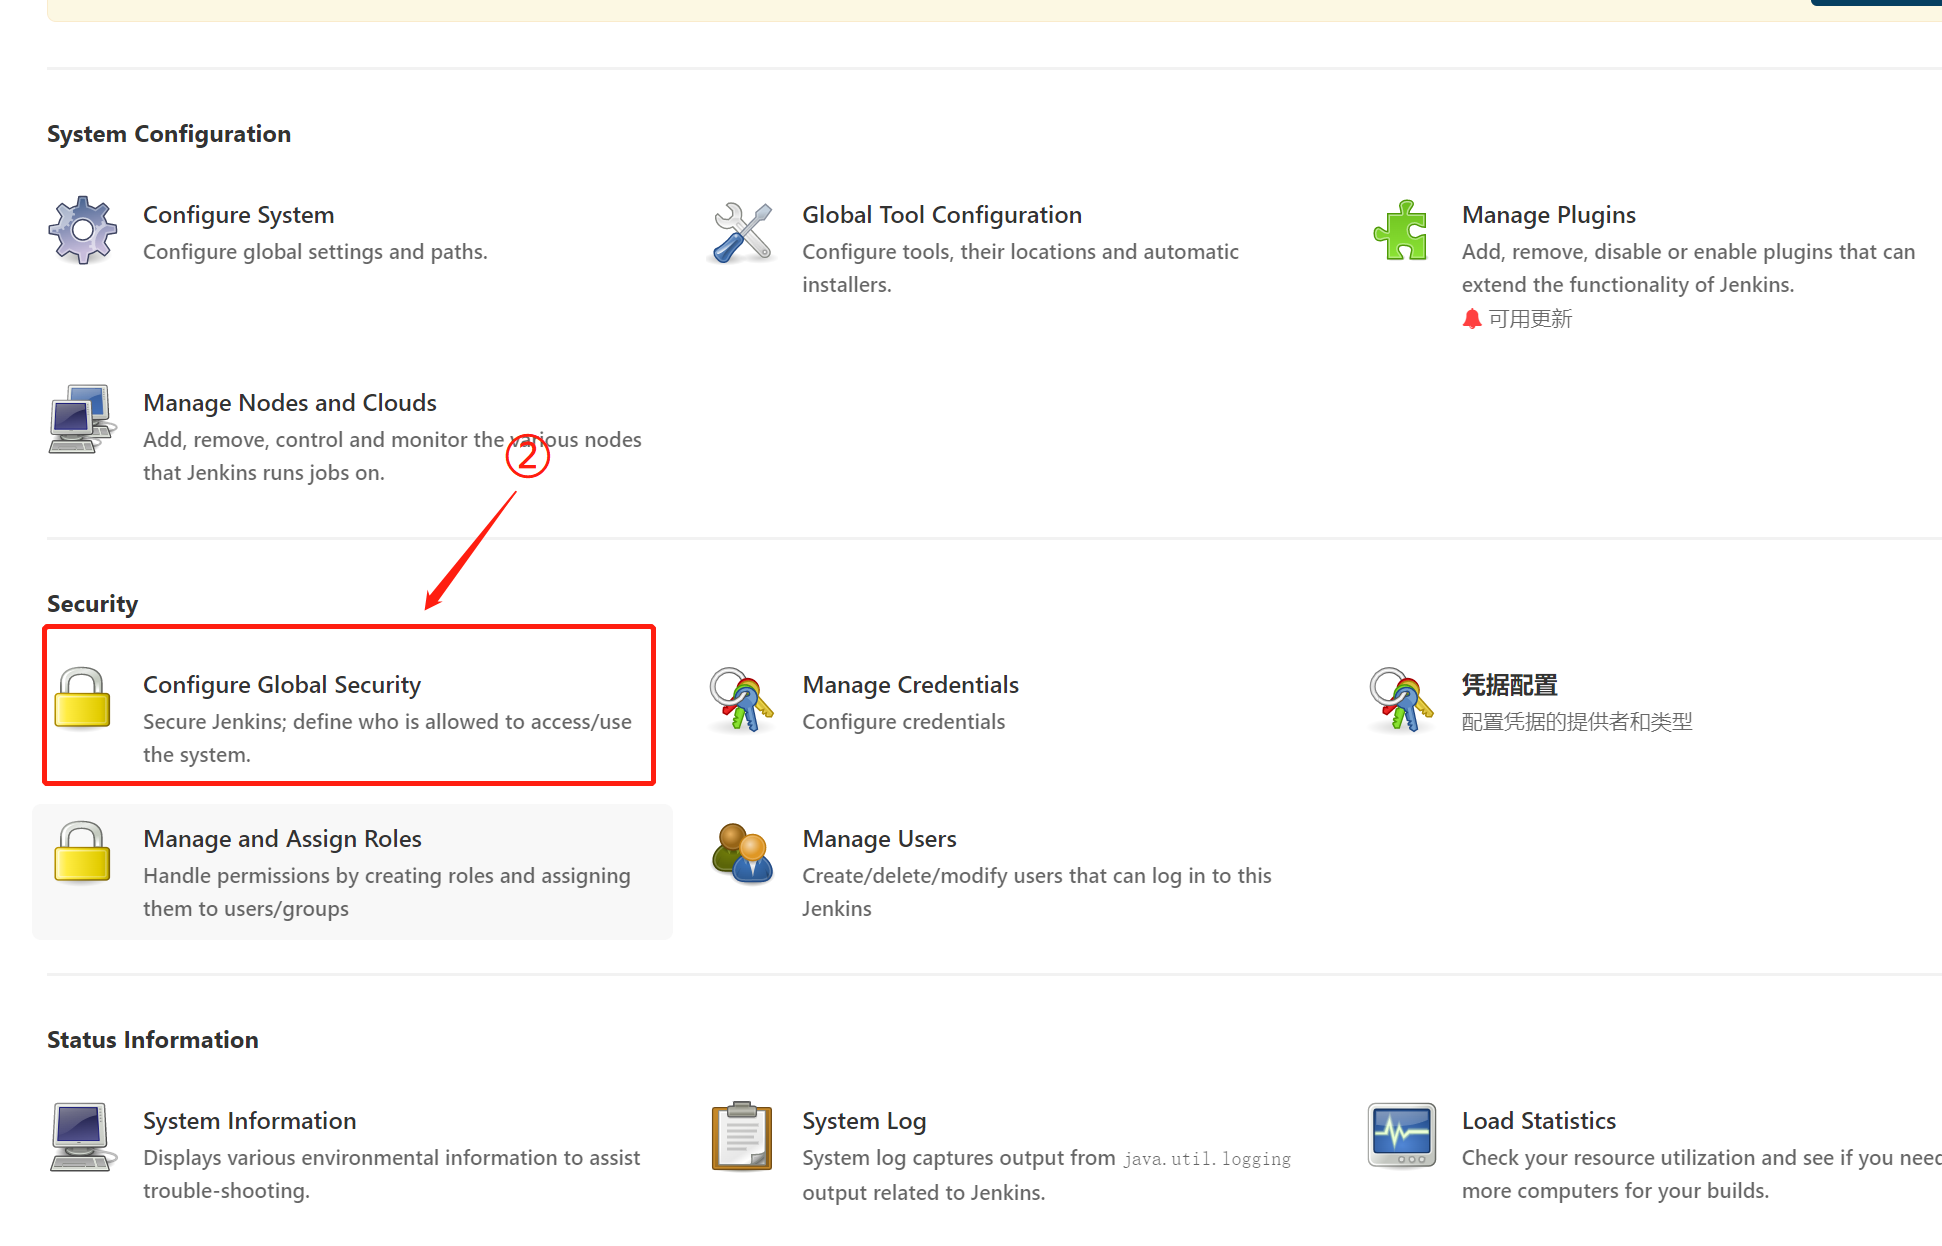Open the Manage Users link

(x=879, y=839)
